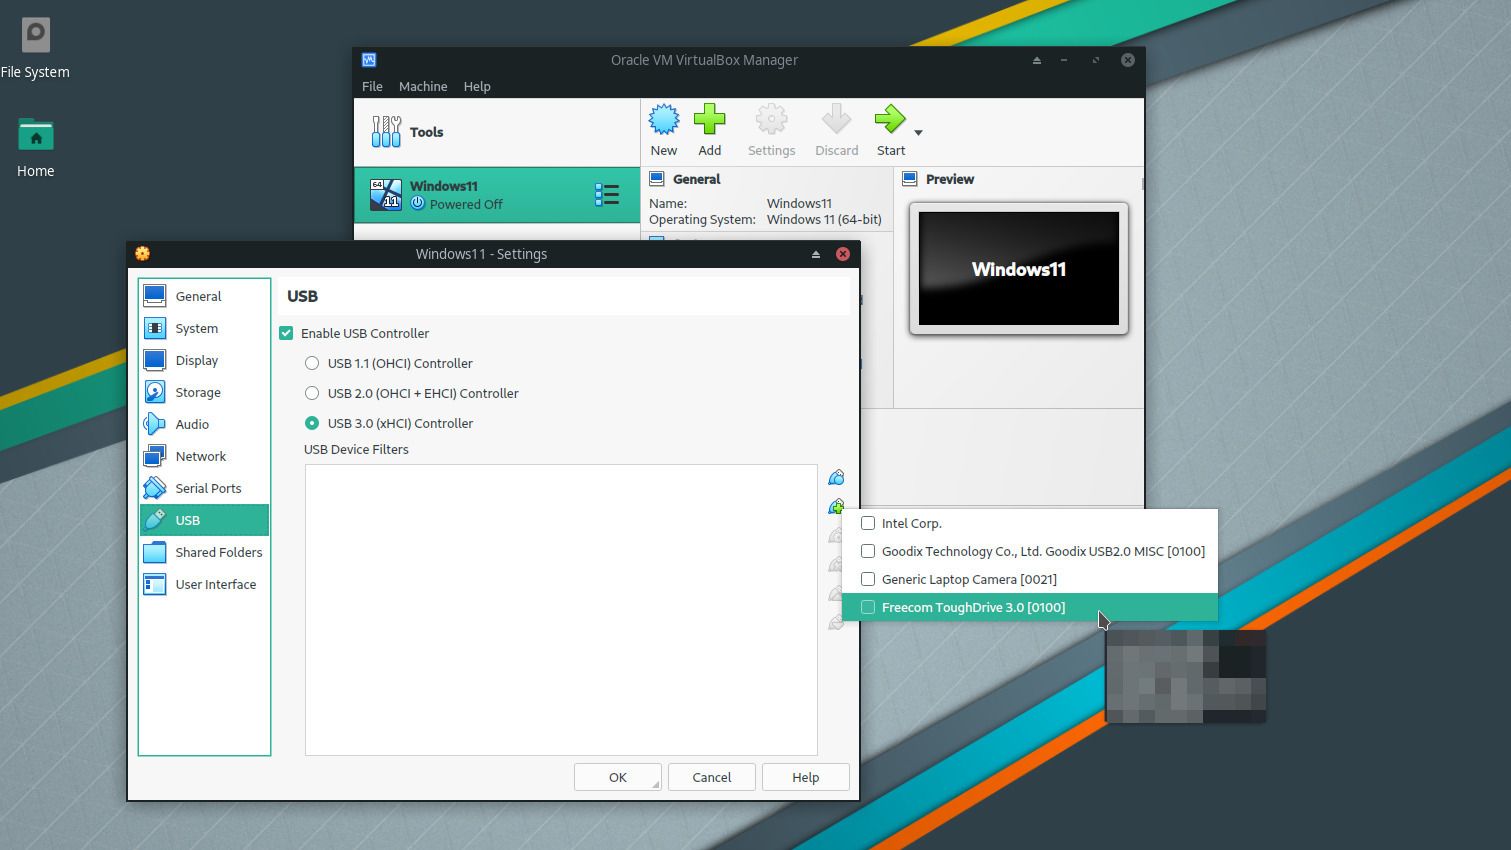Image resolution: width=1511 pixels, height=850 pixels.
Task: Open the Start button dropdown arrow
Action: point(918,132)
